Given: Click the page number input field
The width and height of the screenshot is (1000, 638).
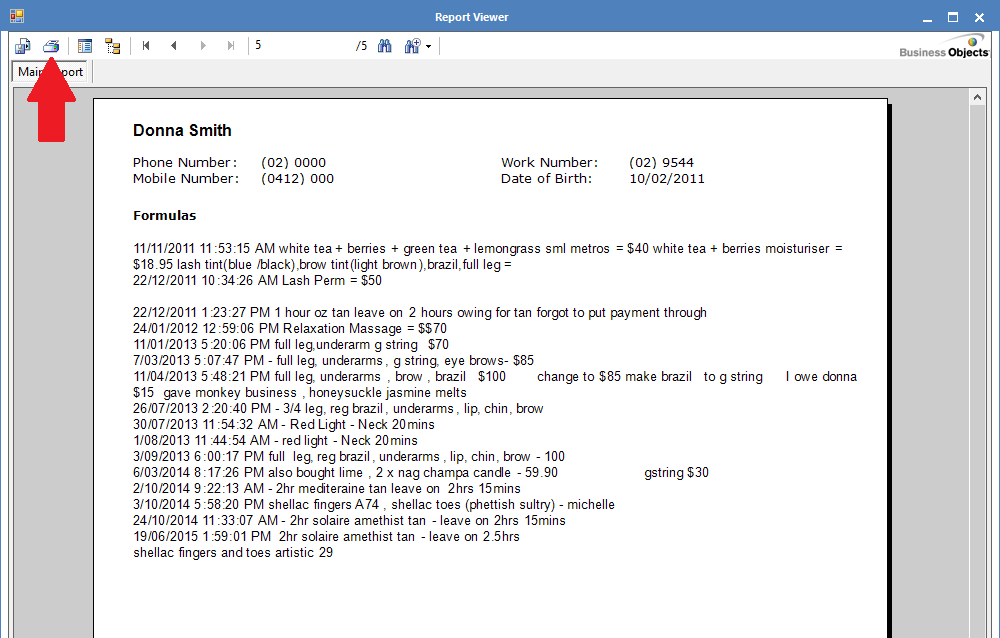Looking at the screenshot, I should 300,46.
